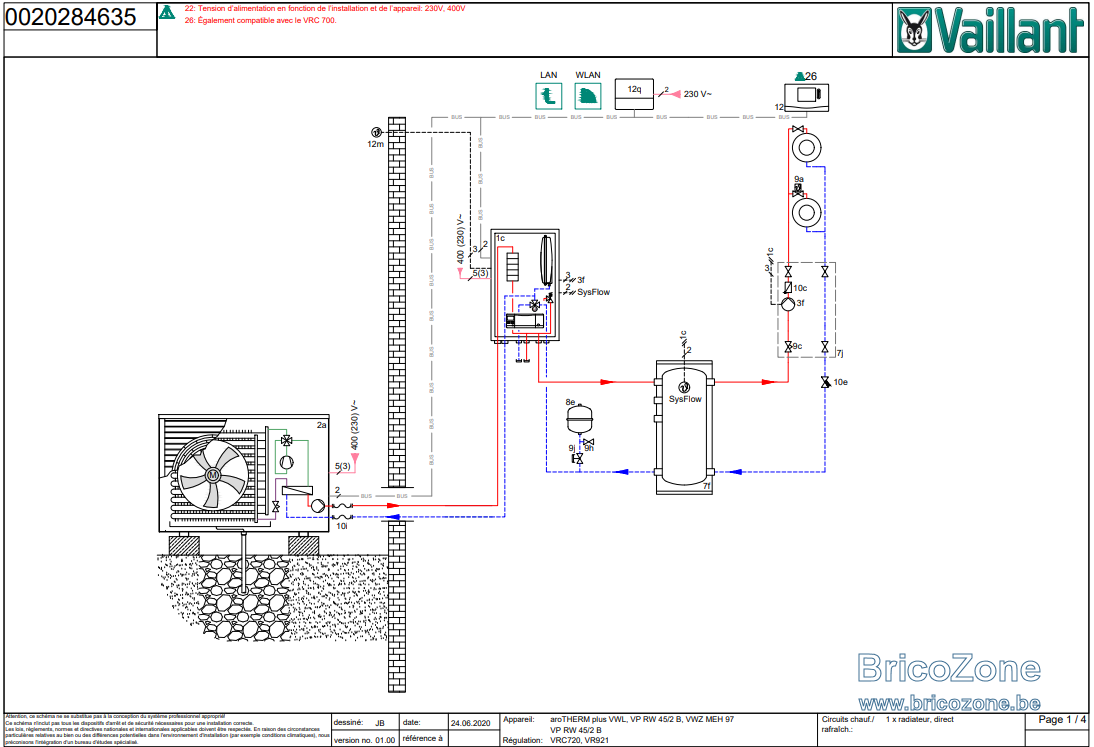Viewport: 1094px width, 747px height.
Task: Click the document number 0020284635
Action: [x=70, y=17]
